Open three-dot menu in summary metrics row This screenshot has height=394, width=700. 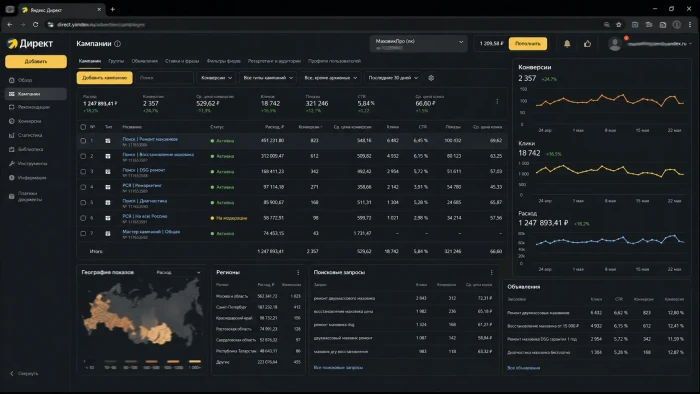[497, 101]
